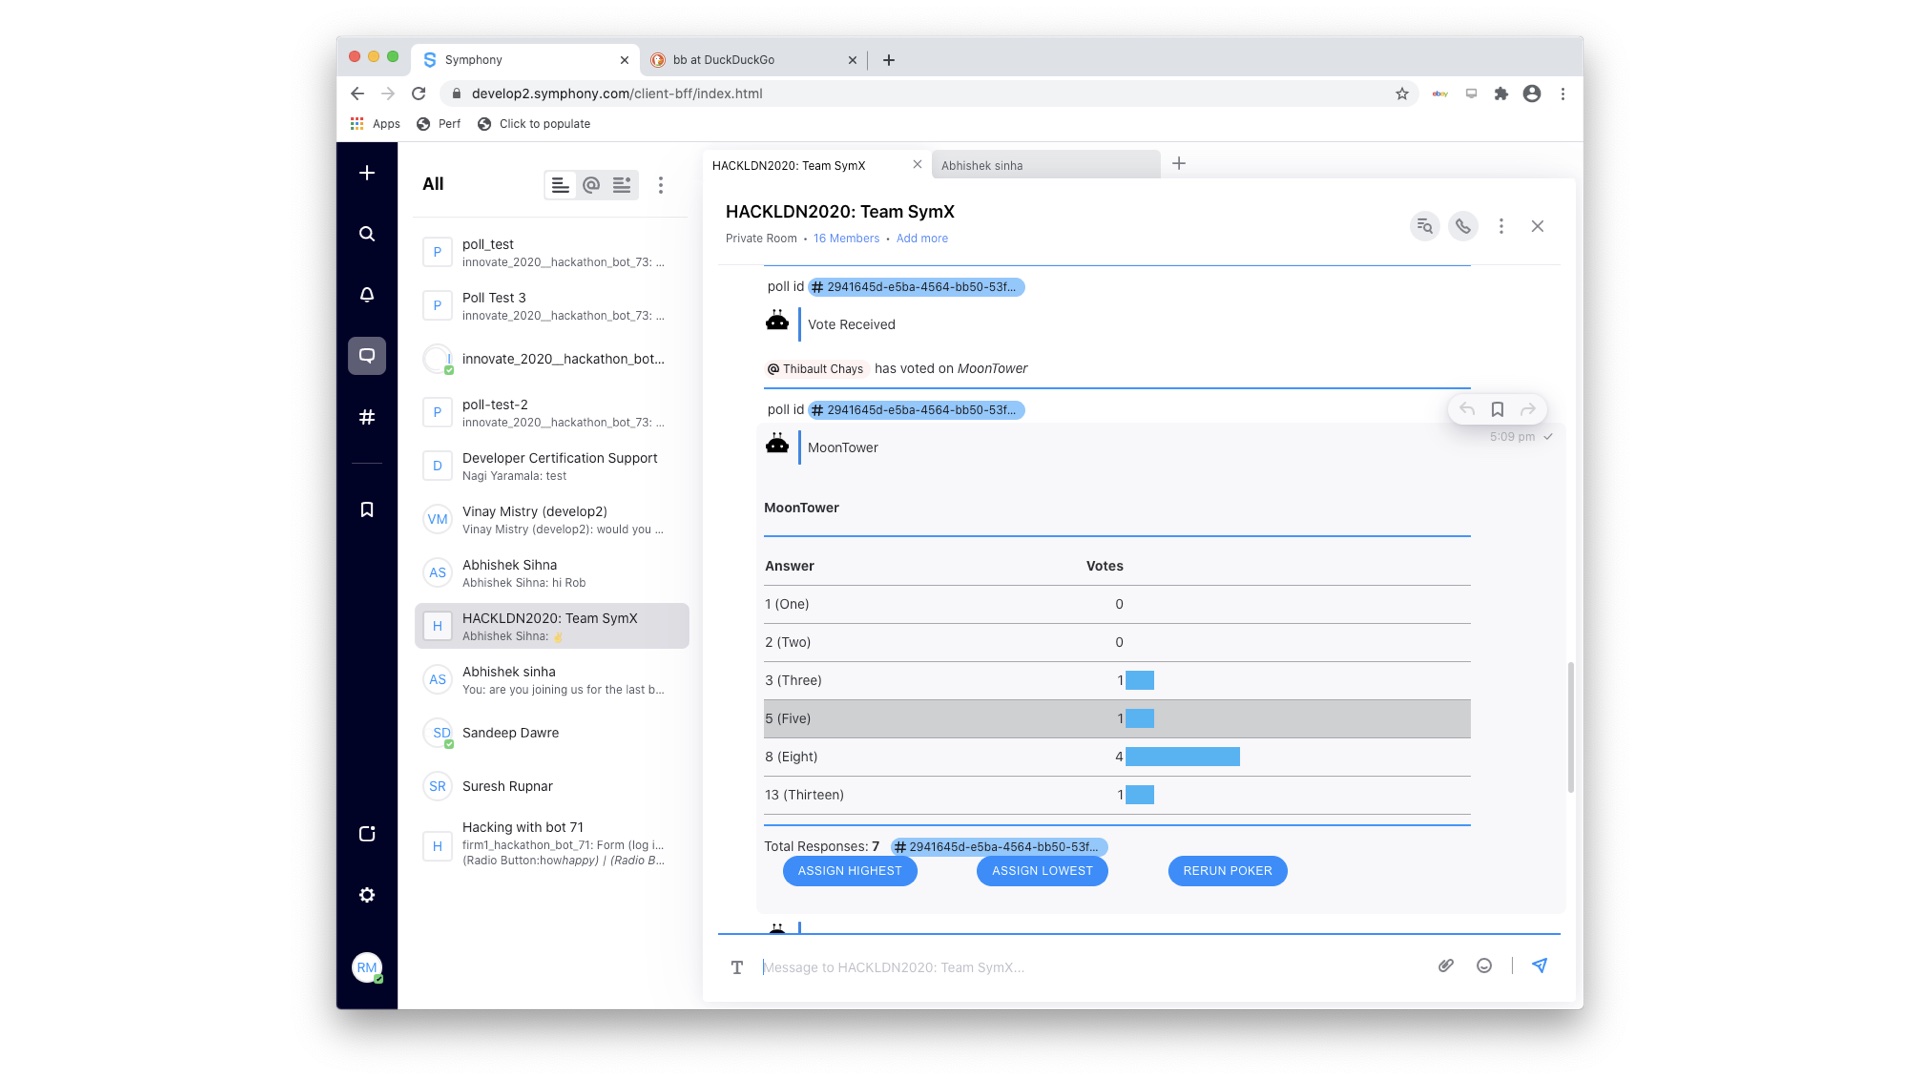Click ASSIGN LOWEST button
1920x1080 pixels.
(1042, 871)
